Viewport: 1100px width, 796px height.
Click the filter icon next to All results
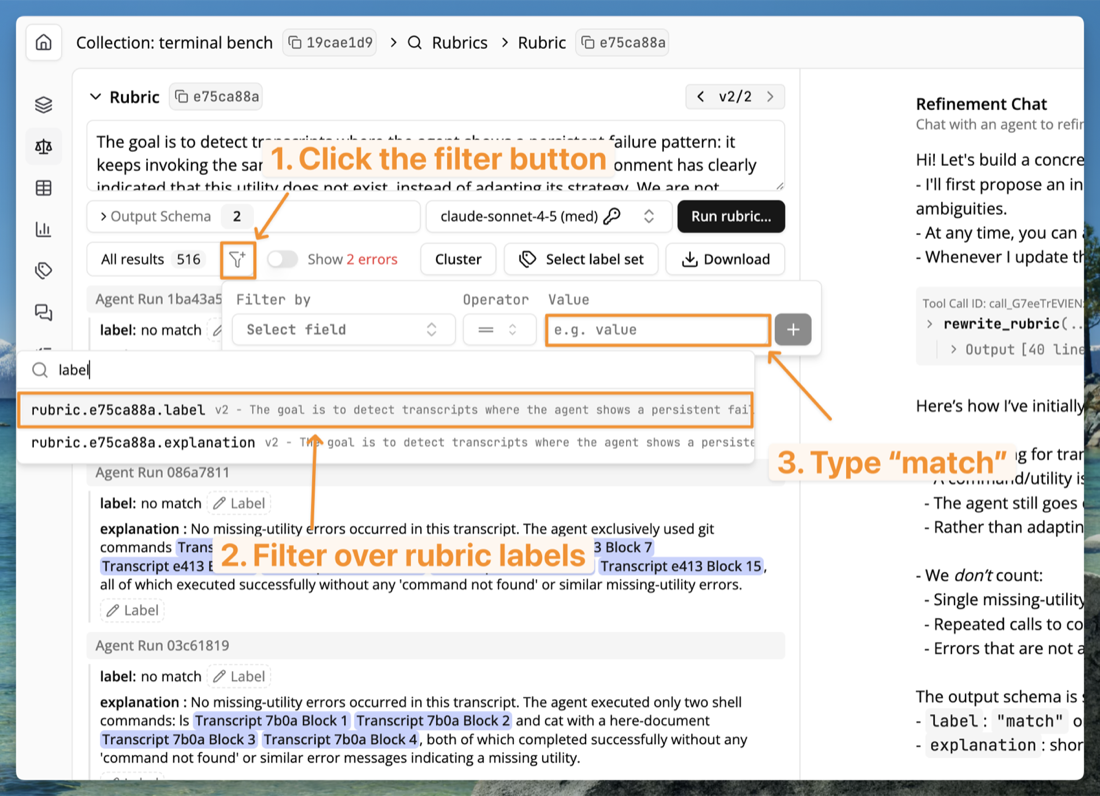pos(236,259)
